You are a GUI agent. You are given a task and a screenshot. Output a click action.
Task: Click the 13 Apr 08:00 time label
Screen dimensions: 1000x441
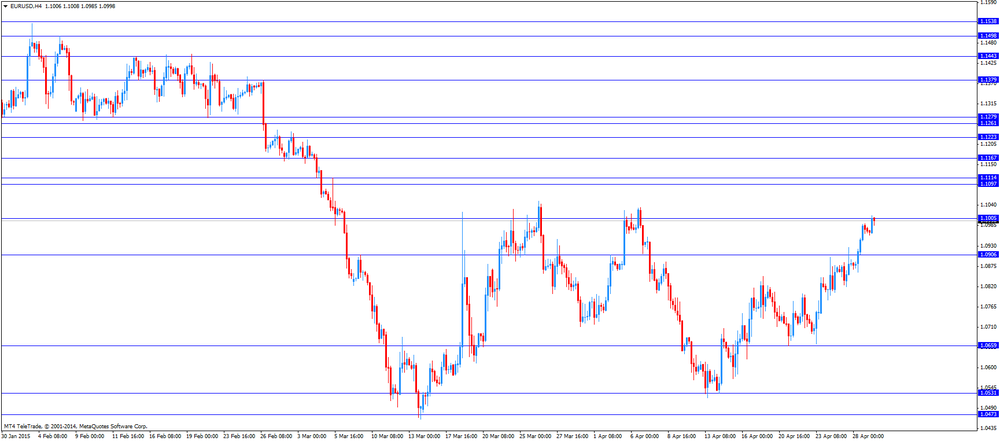722,437
